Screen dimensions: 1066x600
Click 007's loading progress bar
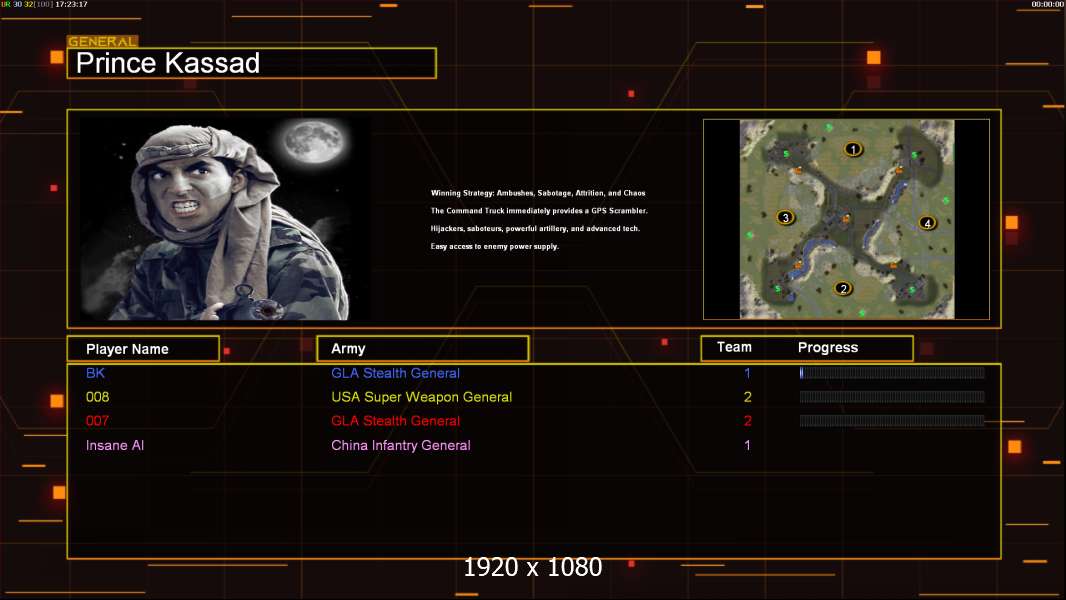(892, 421)
